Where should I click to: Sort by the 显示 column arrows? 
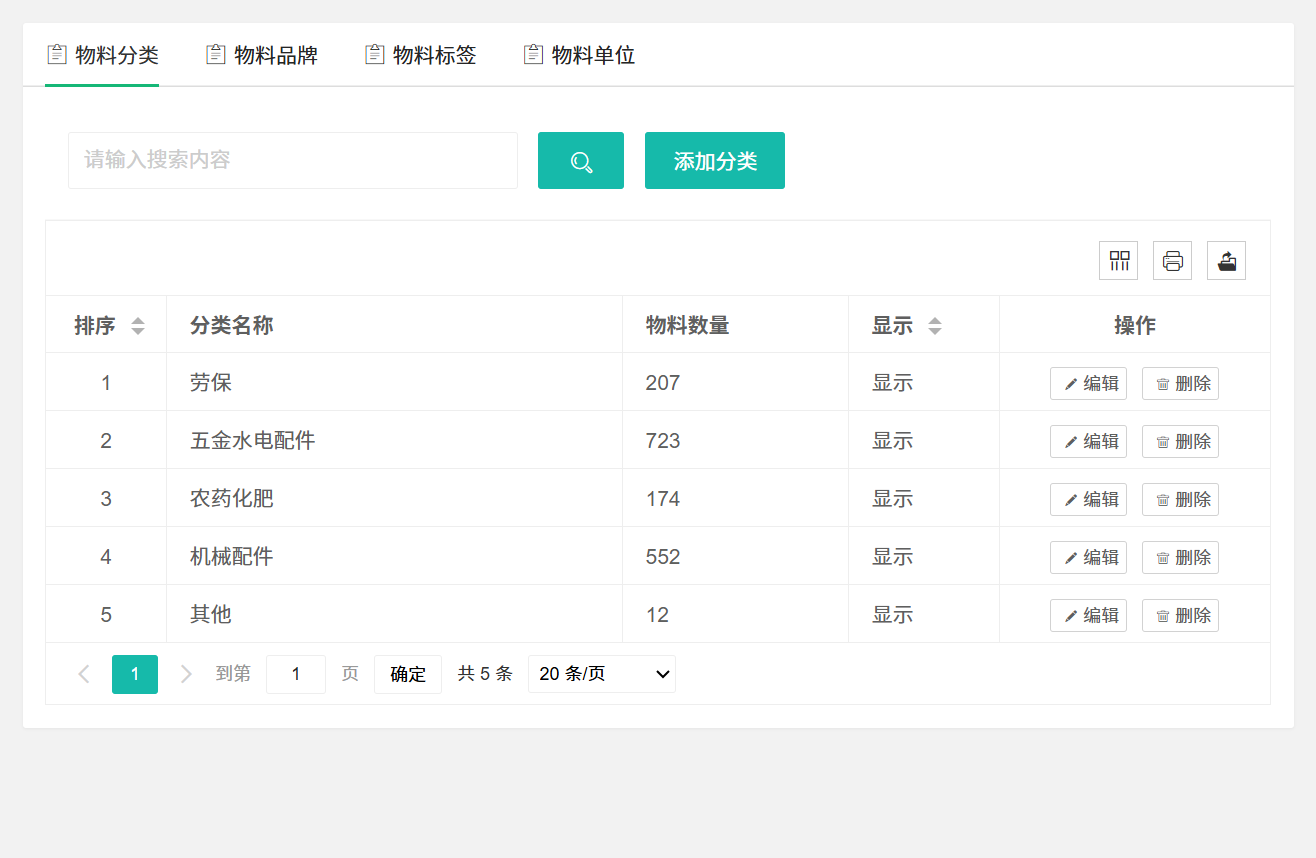(935, 326)
